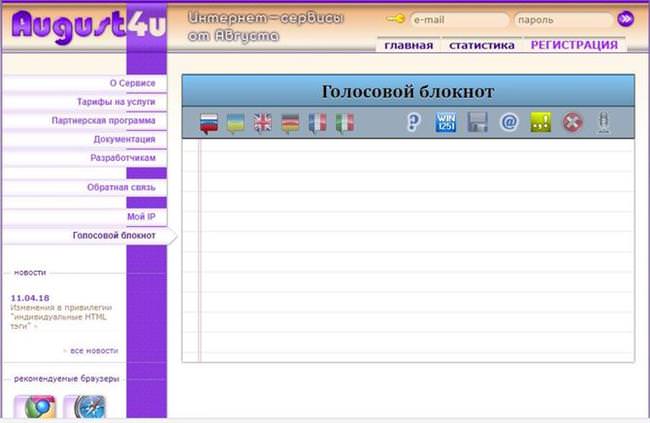Start recording with the microphone icon
The image size is (650, 423).
click(604, 123)
